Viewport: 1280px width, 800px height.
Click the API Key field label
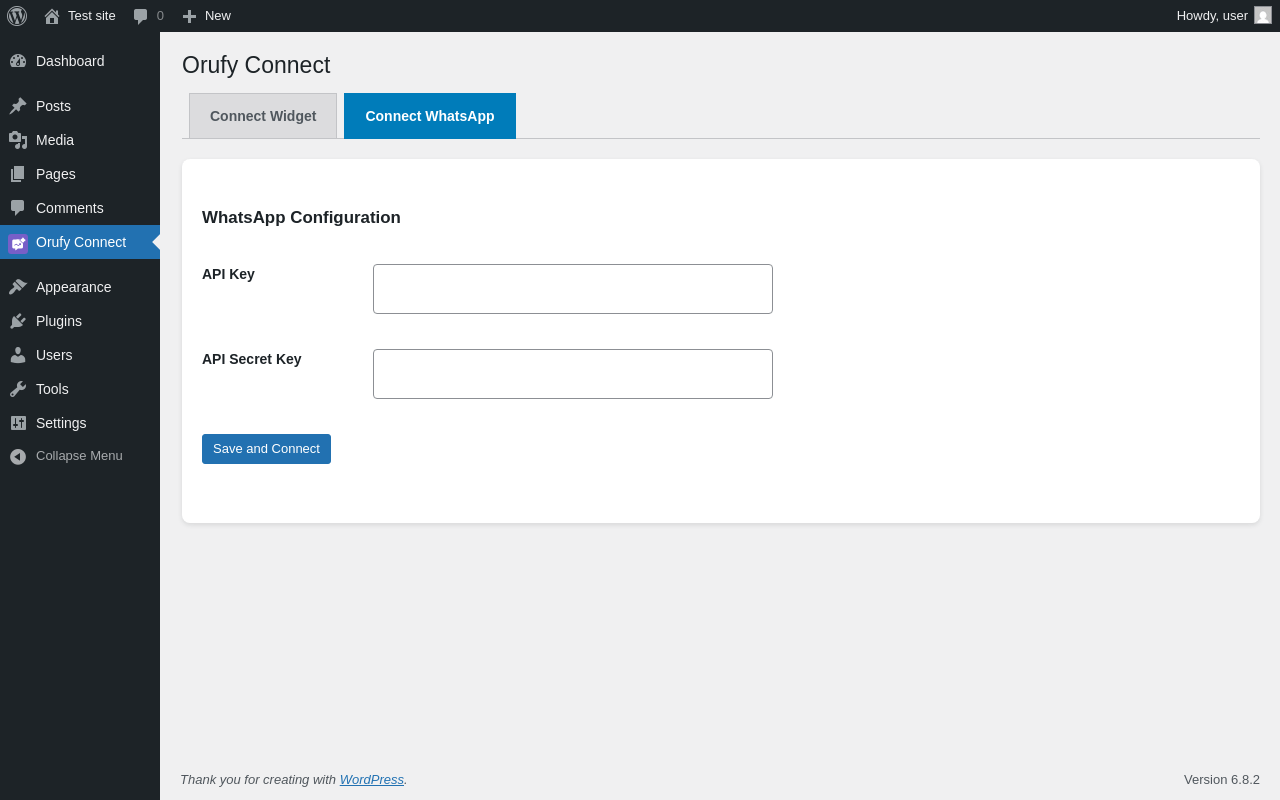[228, 274]
